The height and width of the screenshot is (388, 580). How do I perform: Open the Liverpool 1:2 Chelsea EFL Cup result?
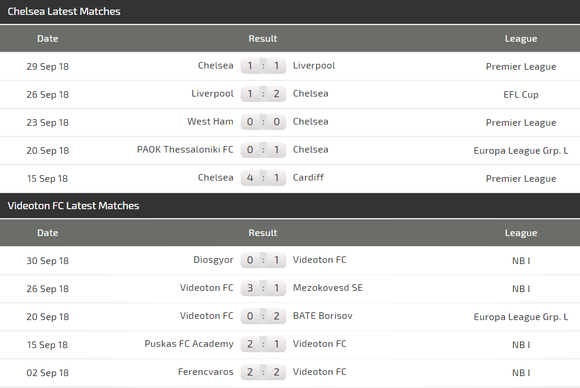[x=263, y=94]
